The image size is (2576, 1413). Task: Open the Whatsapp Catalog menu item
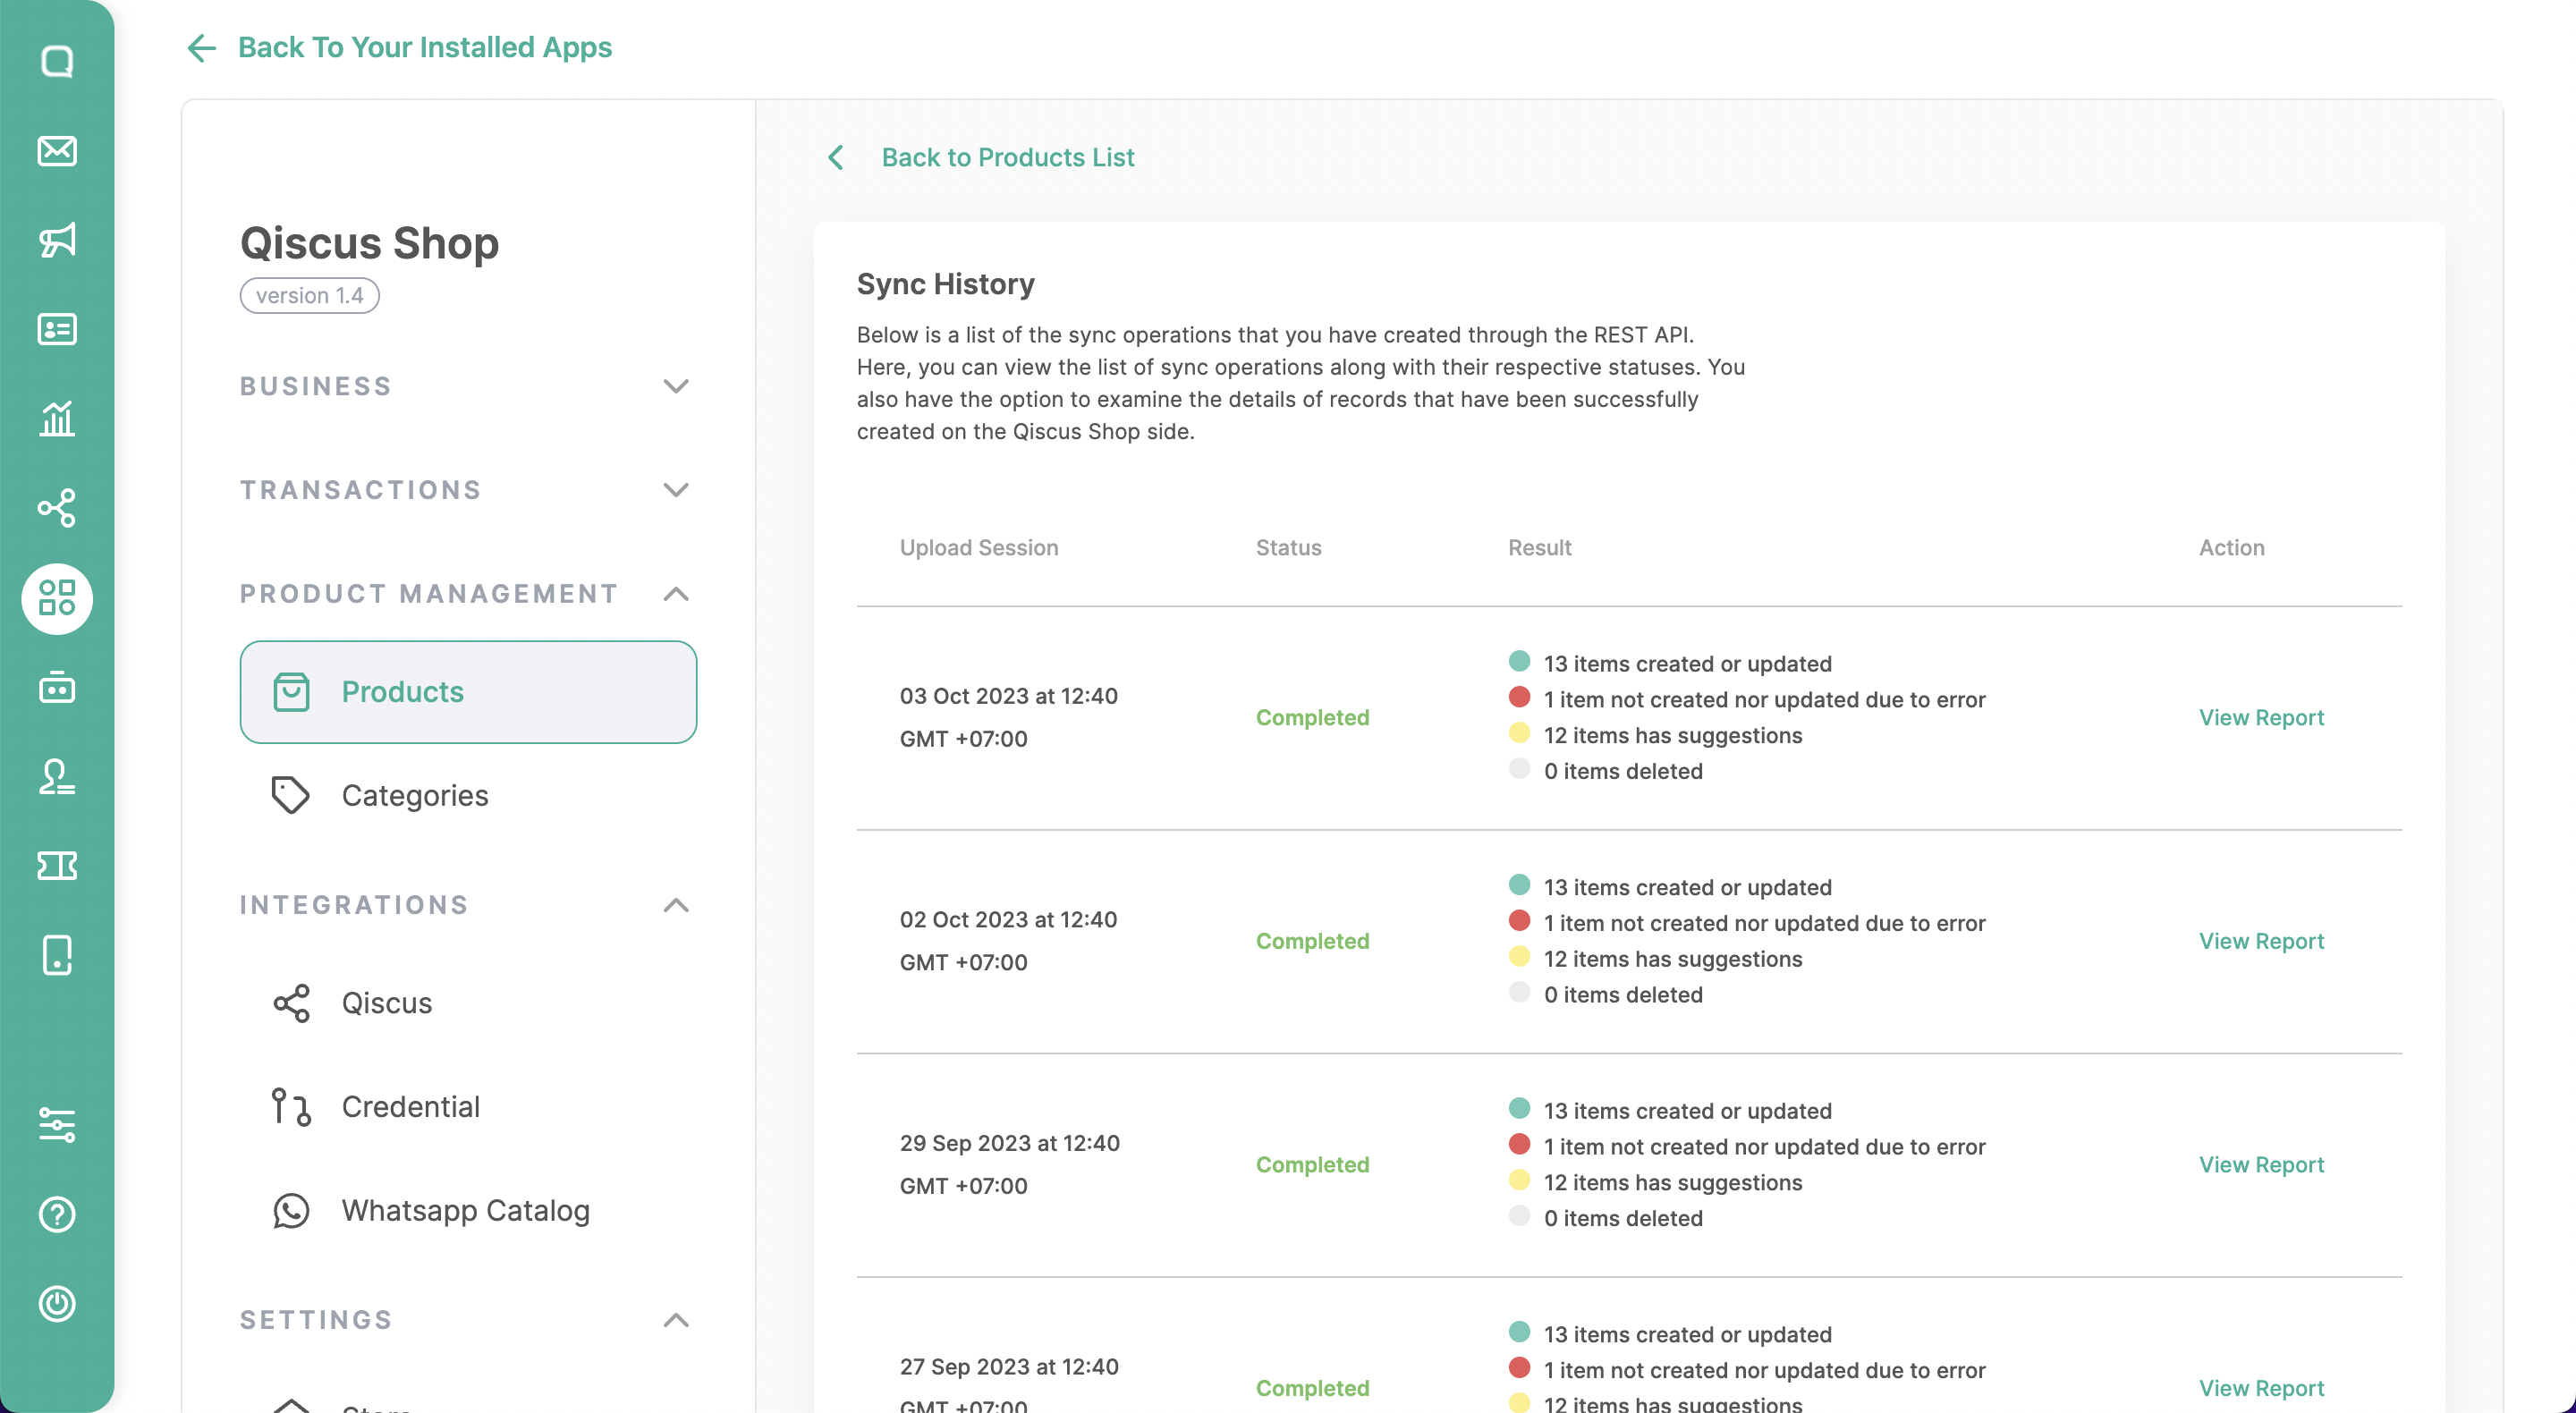pyautogui.click(x=465, y=1211)
